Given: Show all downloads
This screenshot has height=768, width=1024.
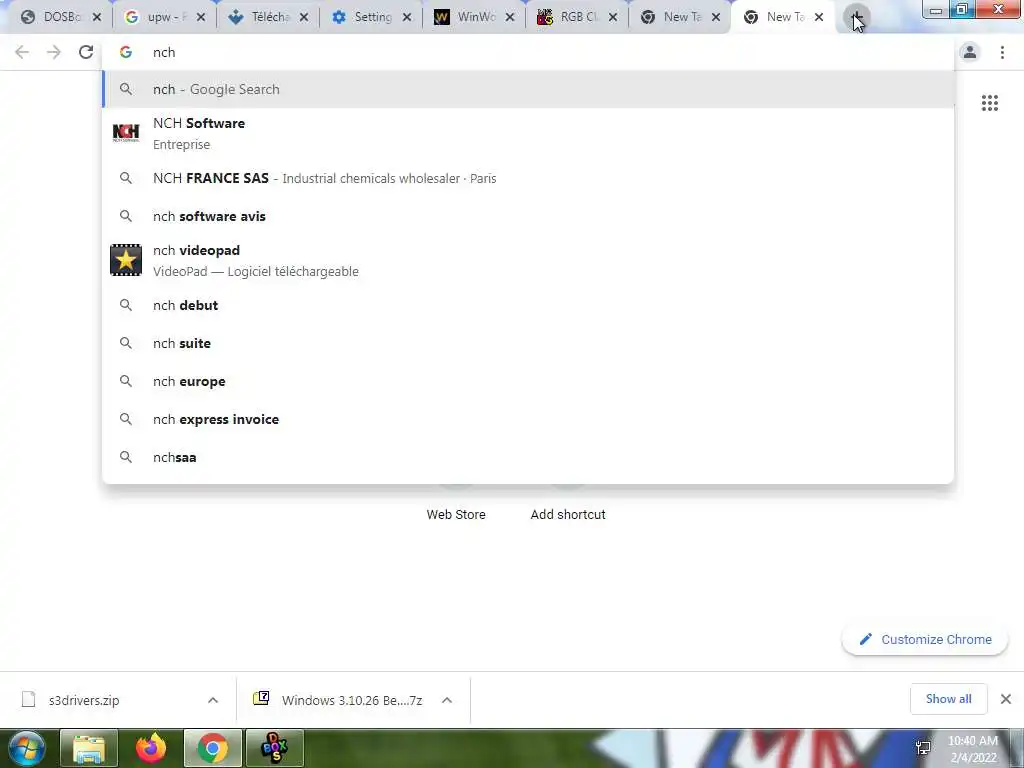Looking at the screenshot, I should tap(948, 699).
